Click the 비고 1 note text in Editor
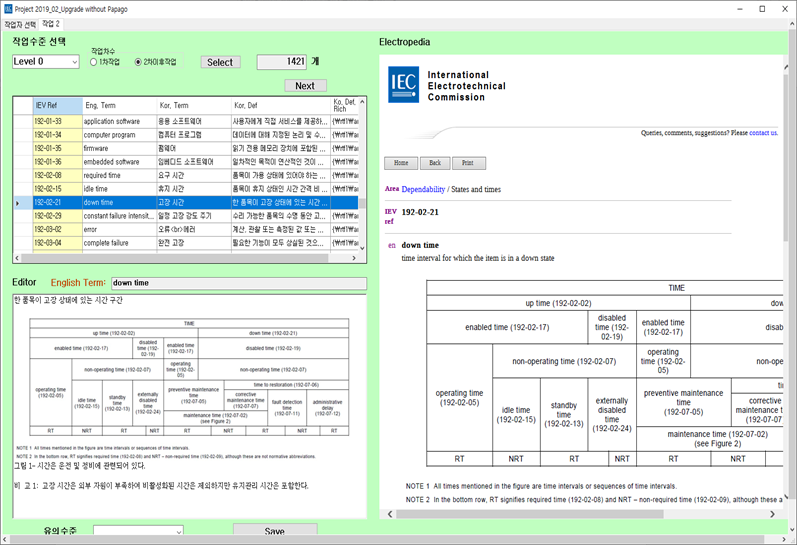 161,486
